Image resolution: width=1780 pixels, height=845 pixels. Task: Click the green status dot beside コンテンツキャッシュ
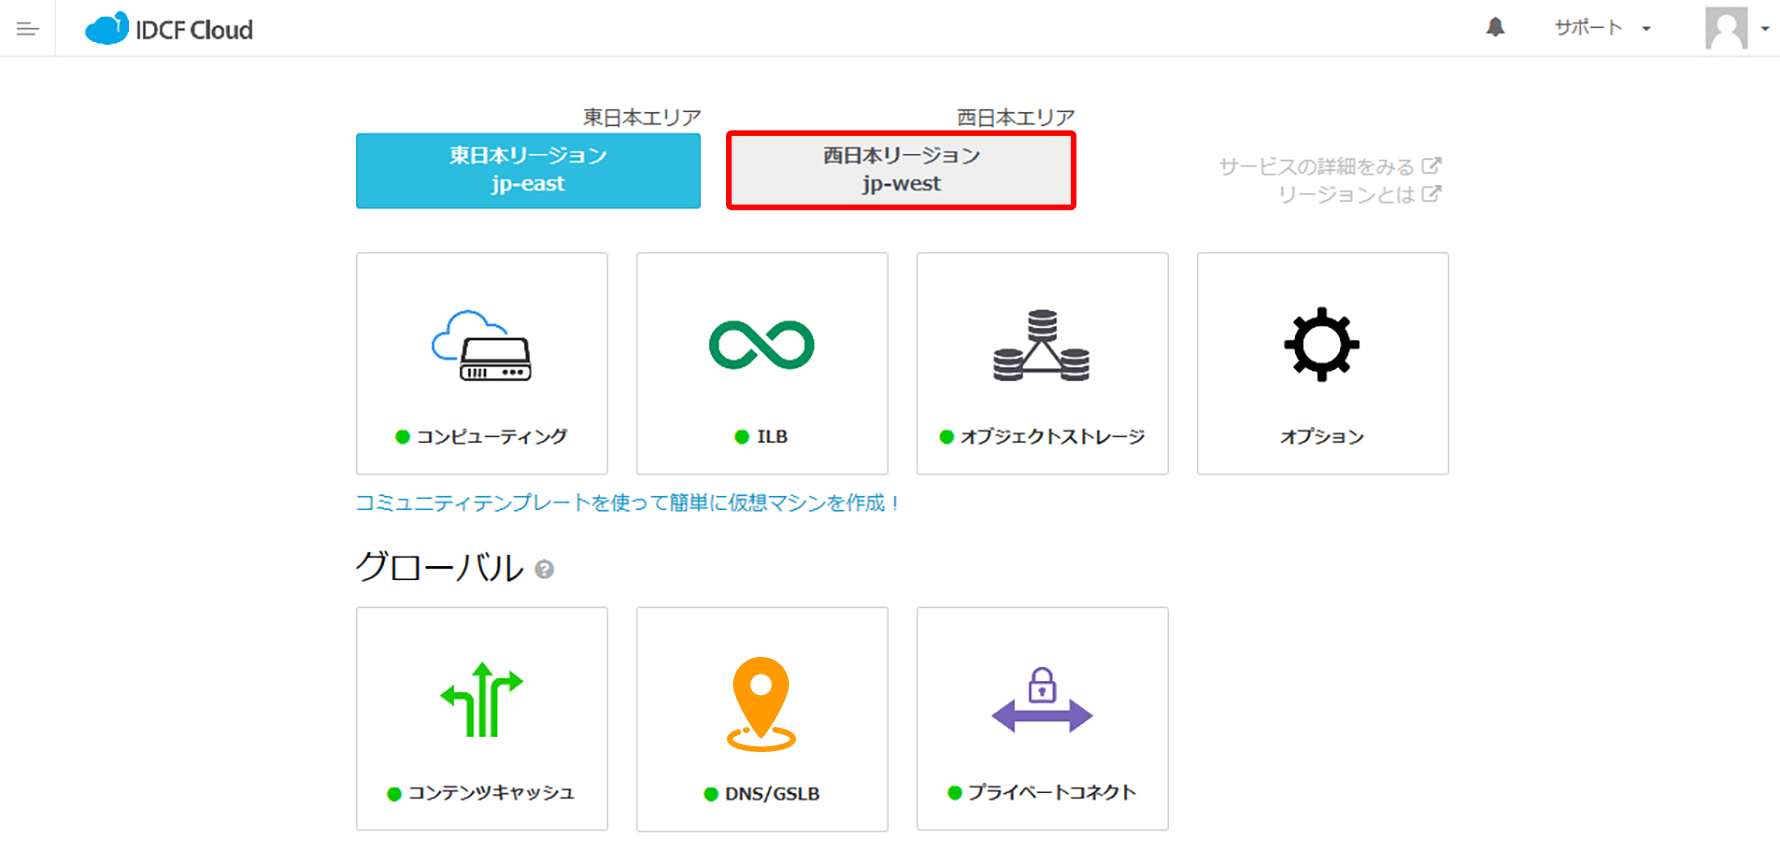pyautogui.click(x=394, y=793)
